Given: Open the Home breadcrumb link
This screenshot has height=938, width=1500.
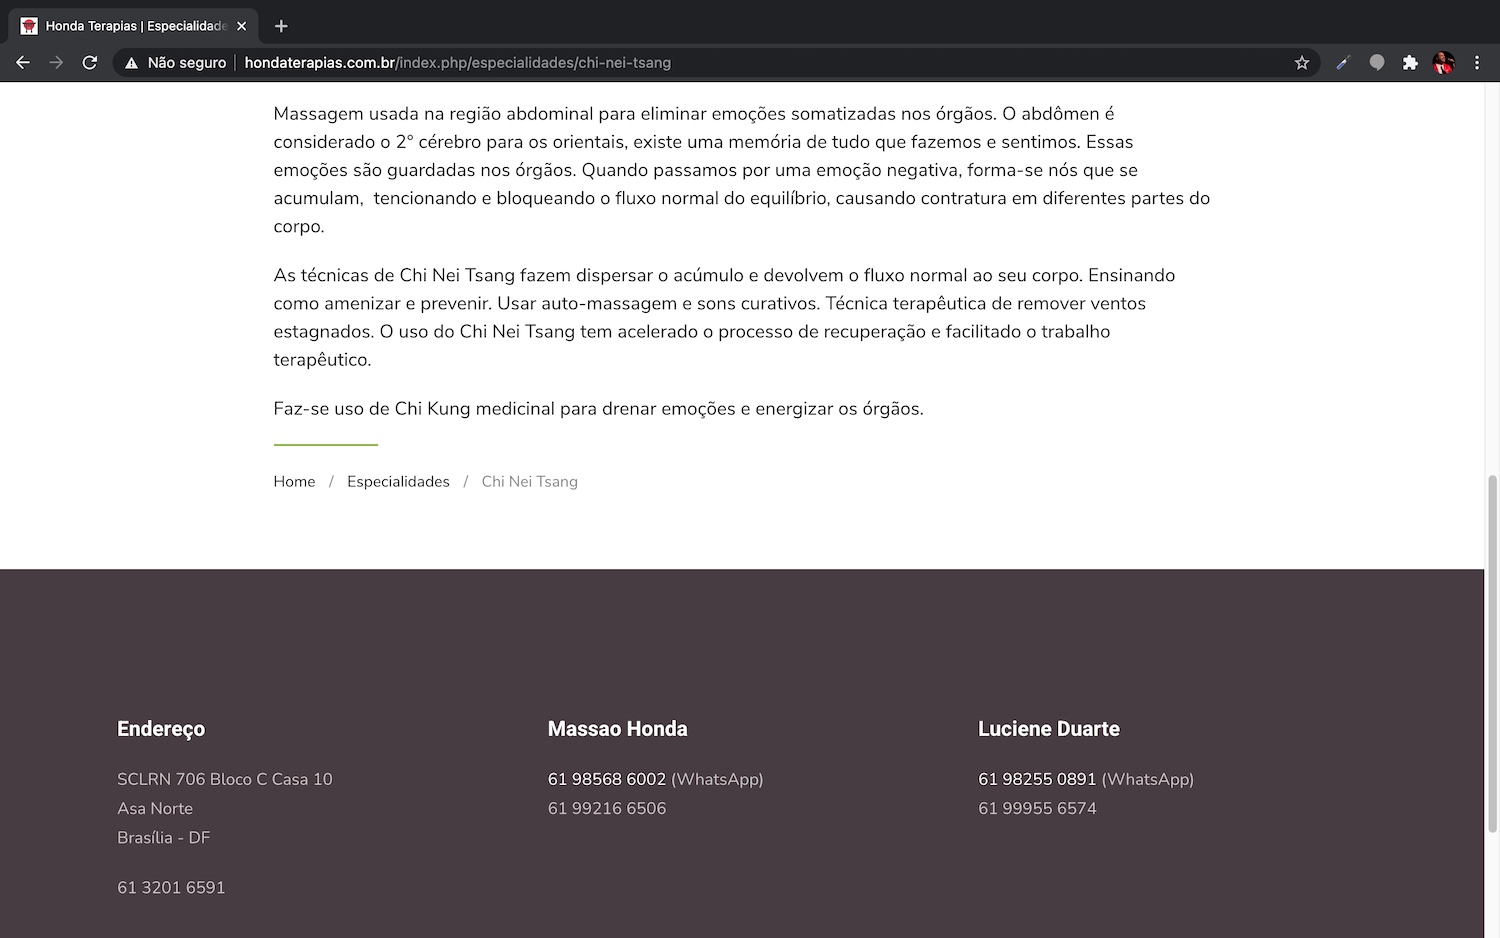Looking at the screenshot, I should 294,482.
